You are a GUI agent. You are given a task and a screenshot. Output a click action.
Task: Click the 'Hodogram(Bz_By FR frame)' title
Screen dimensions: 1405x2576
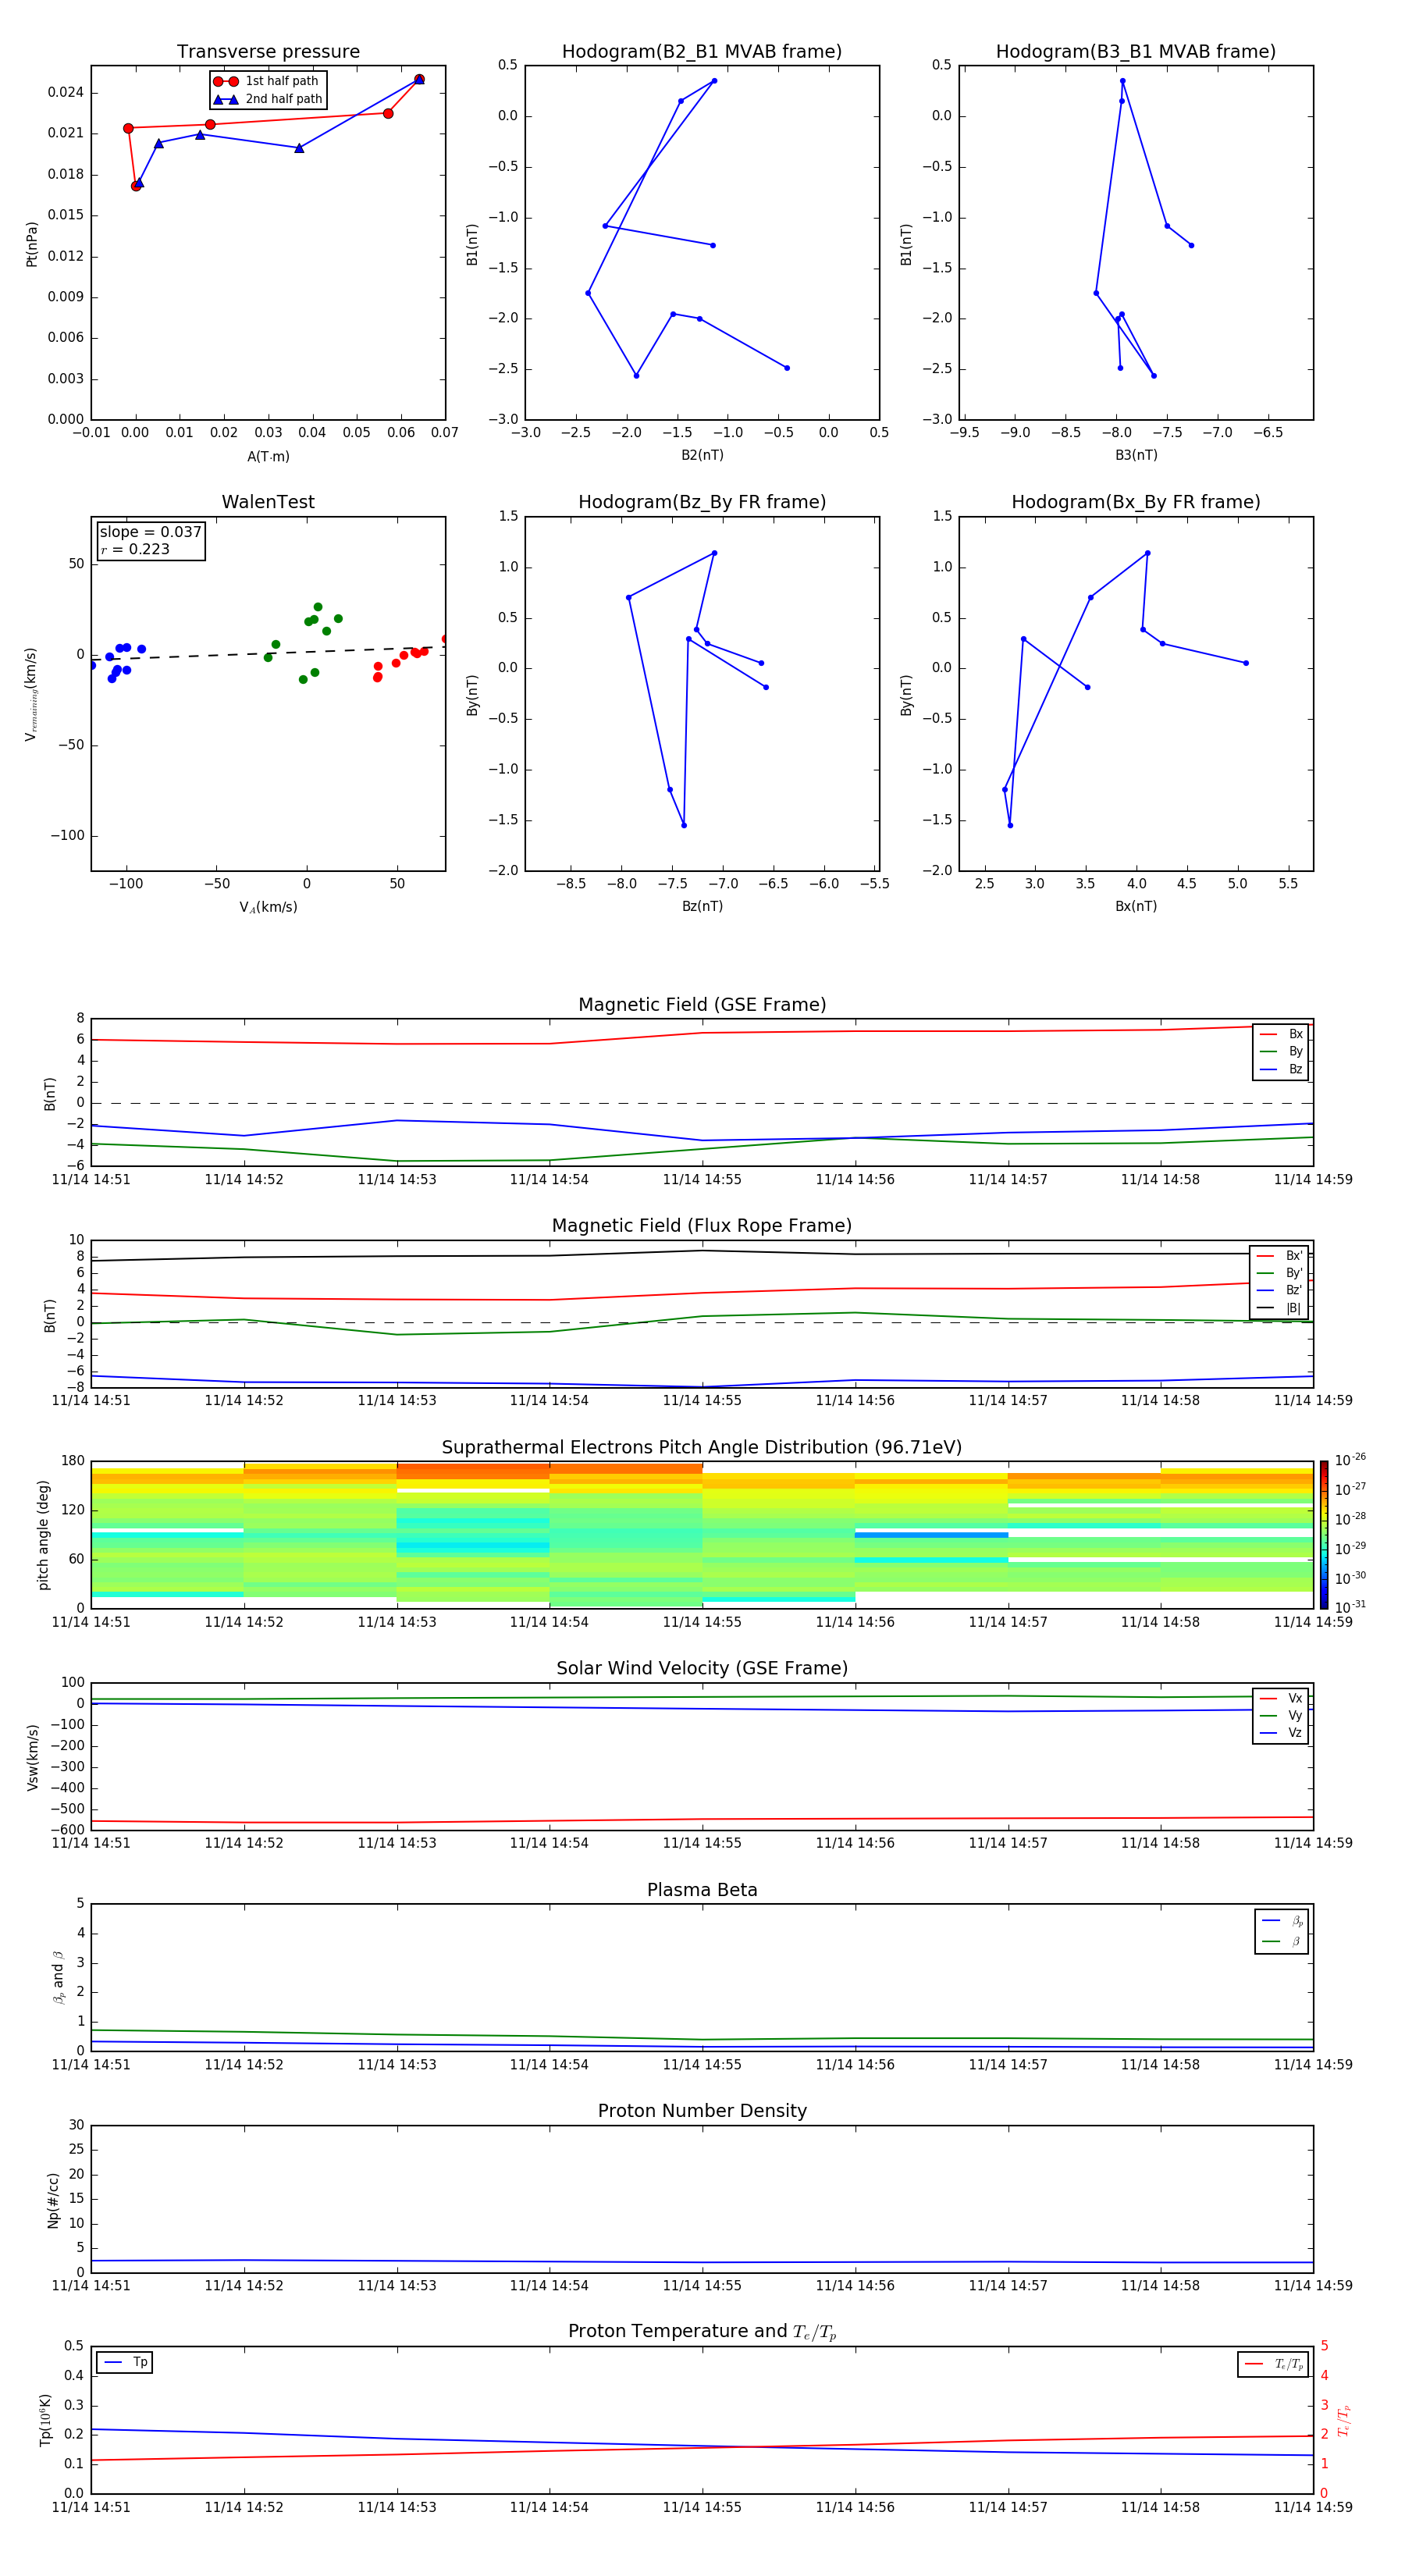tap(702, 502)
